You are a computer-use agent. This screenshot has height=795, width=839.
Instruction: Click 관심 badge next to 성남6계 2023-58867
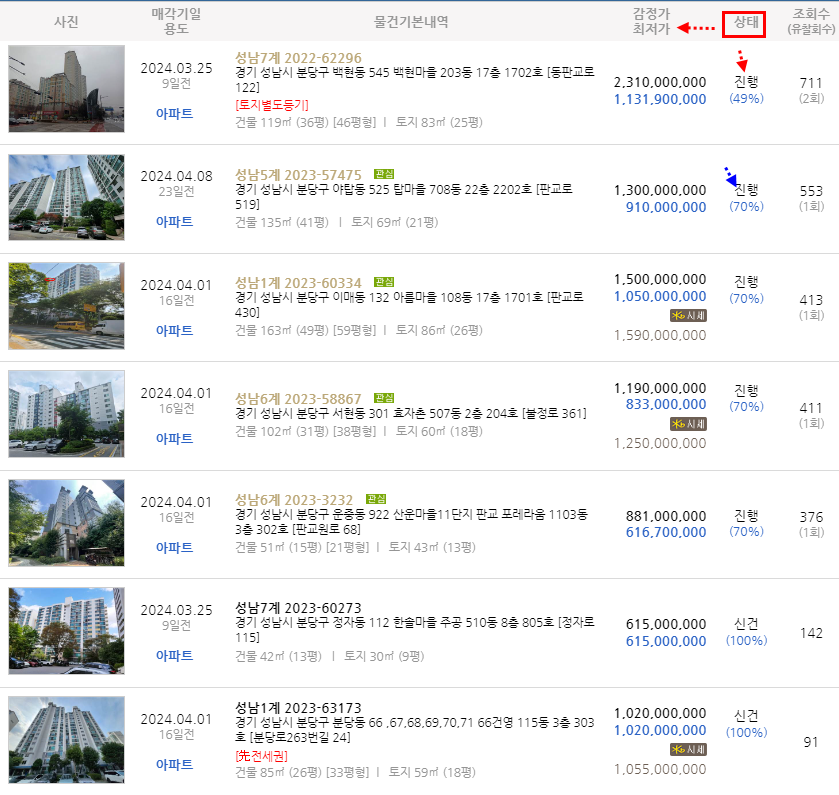pyautogui.click(x=384, y=398)
